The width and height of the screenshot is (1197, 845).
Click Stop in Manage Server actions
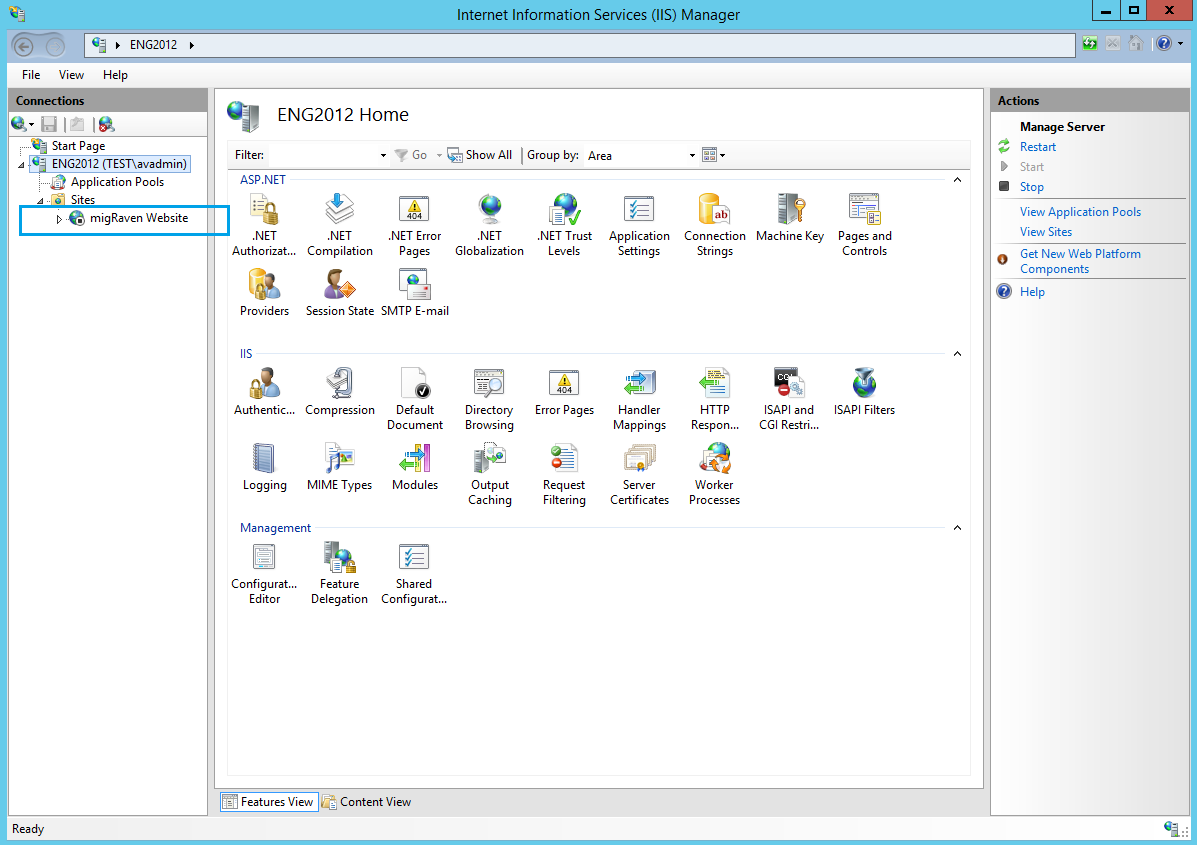pos(1031,186)
